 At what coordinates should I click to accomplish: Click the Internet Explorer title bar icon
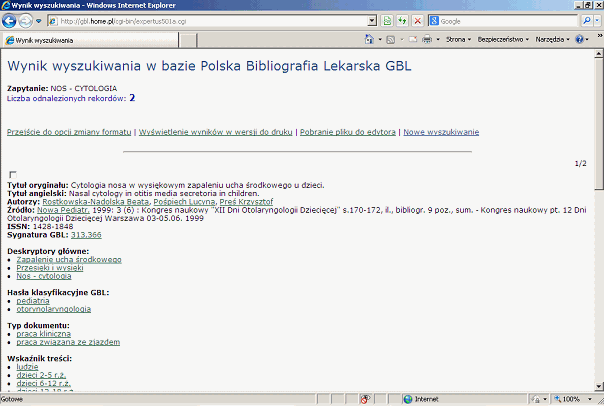pyautogui.click(x=6, y=5)
